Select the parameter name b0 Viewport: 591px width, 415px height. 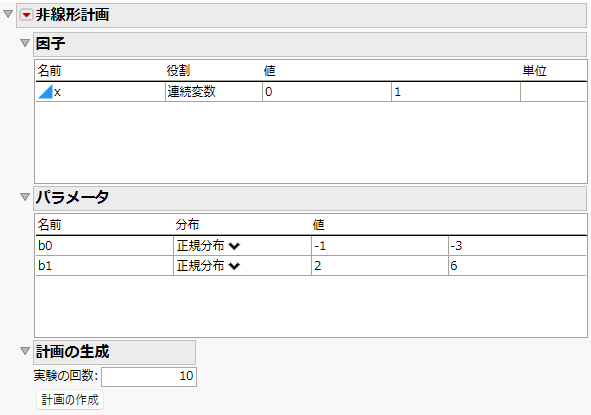(x=104, y=246)
